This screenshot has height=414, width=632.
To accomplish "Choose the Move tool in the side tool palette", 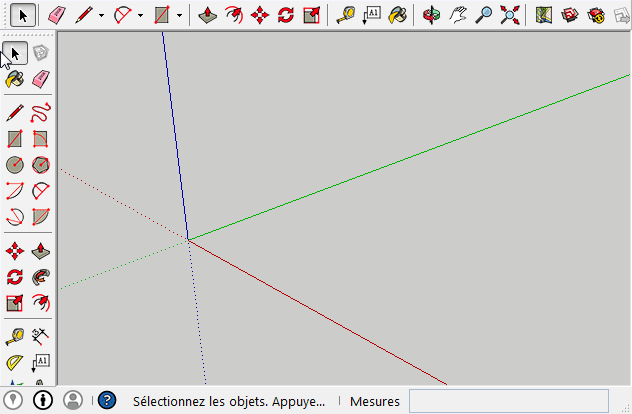I will [15, 251].
